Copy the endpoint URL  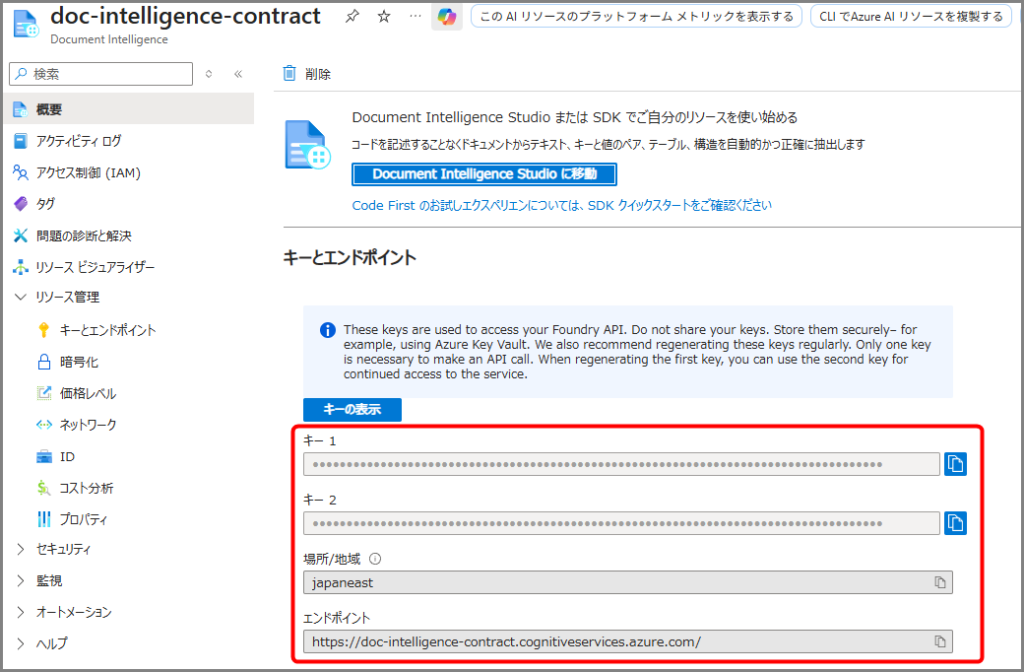[939, 641]
